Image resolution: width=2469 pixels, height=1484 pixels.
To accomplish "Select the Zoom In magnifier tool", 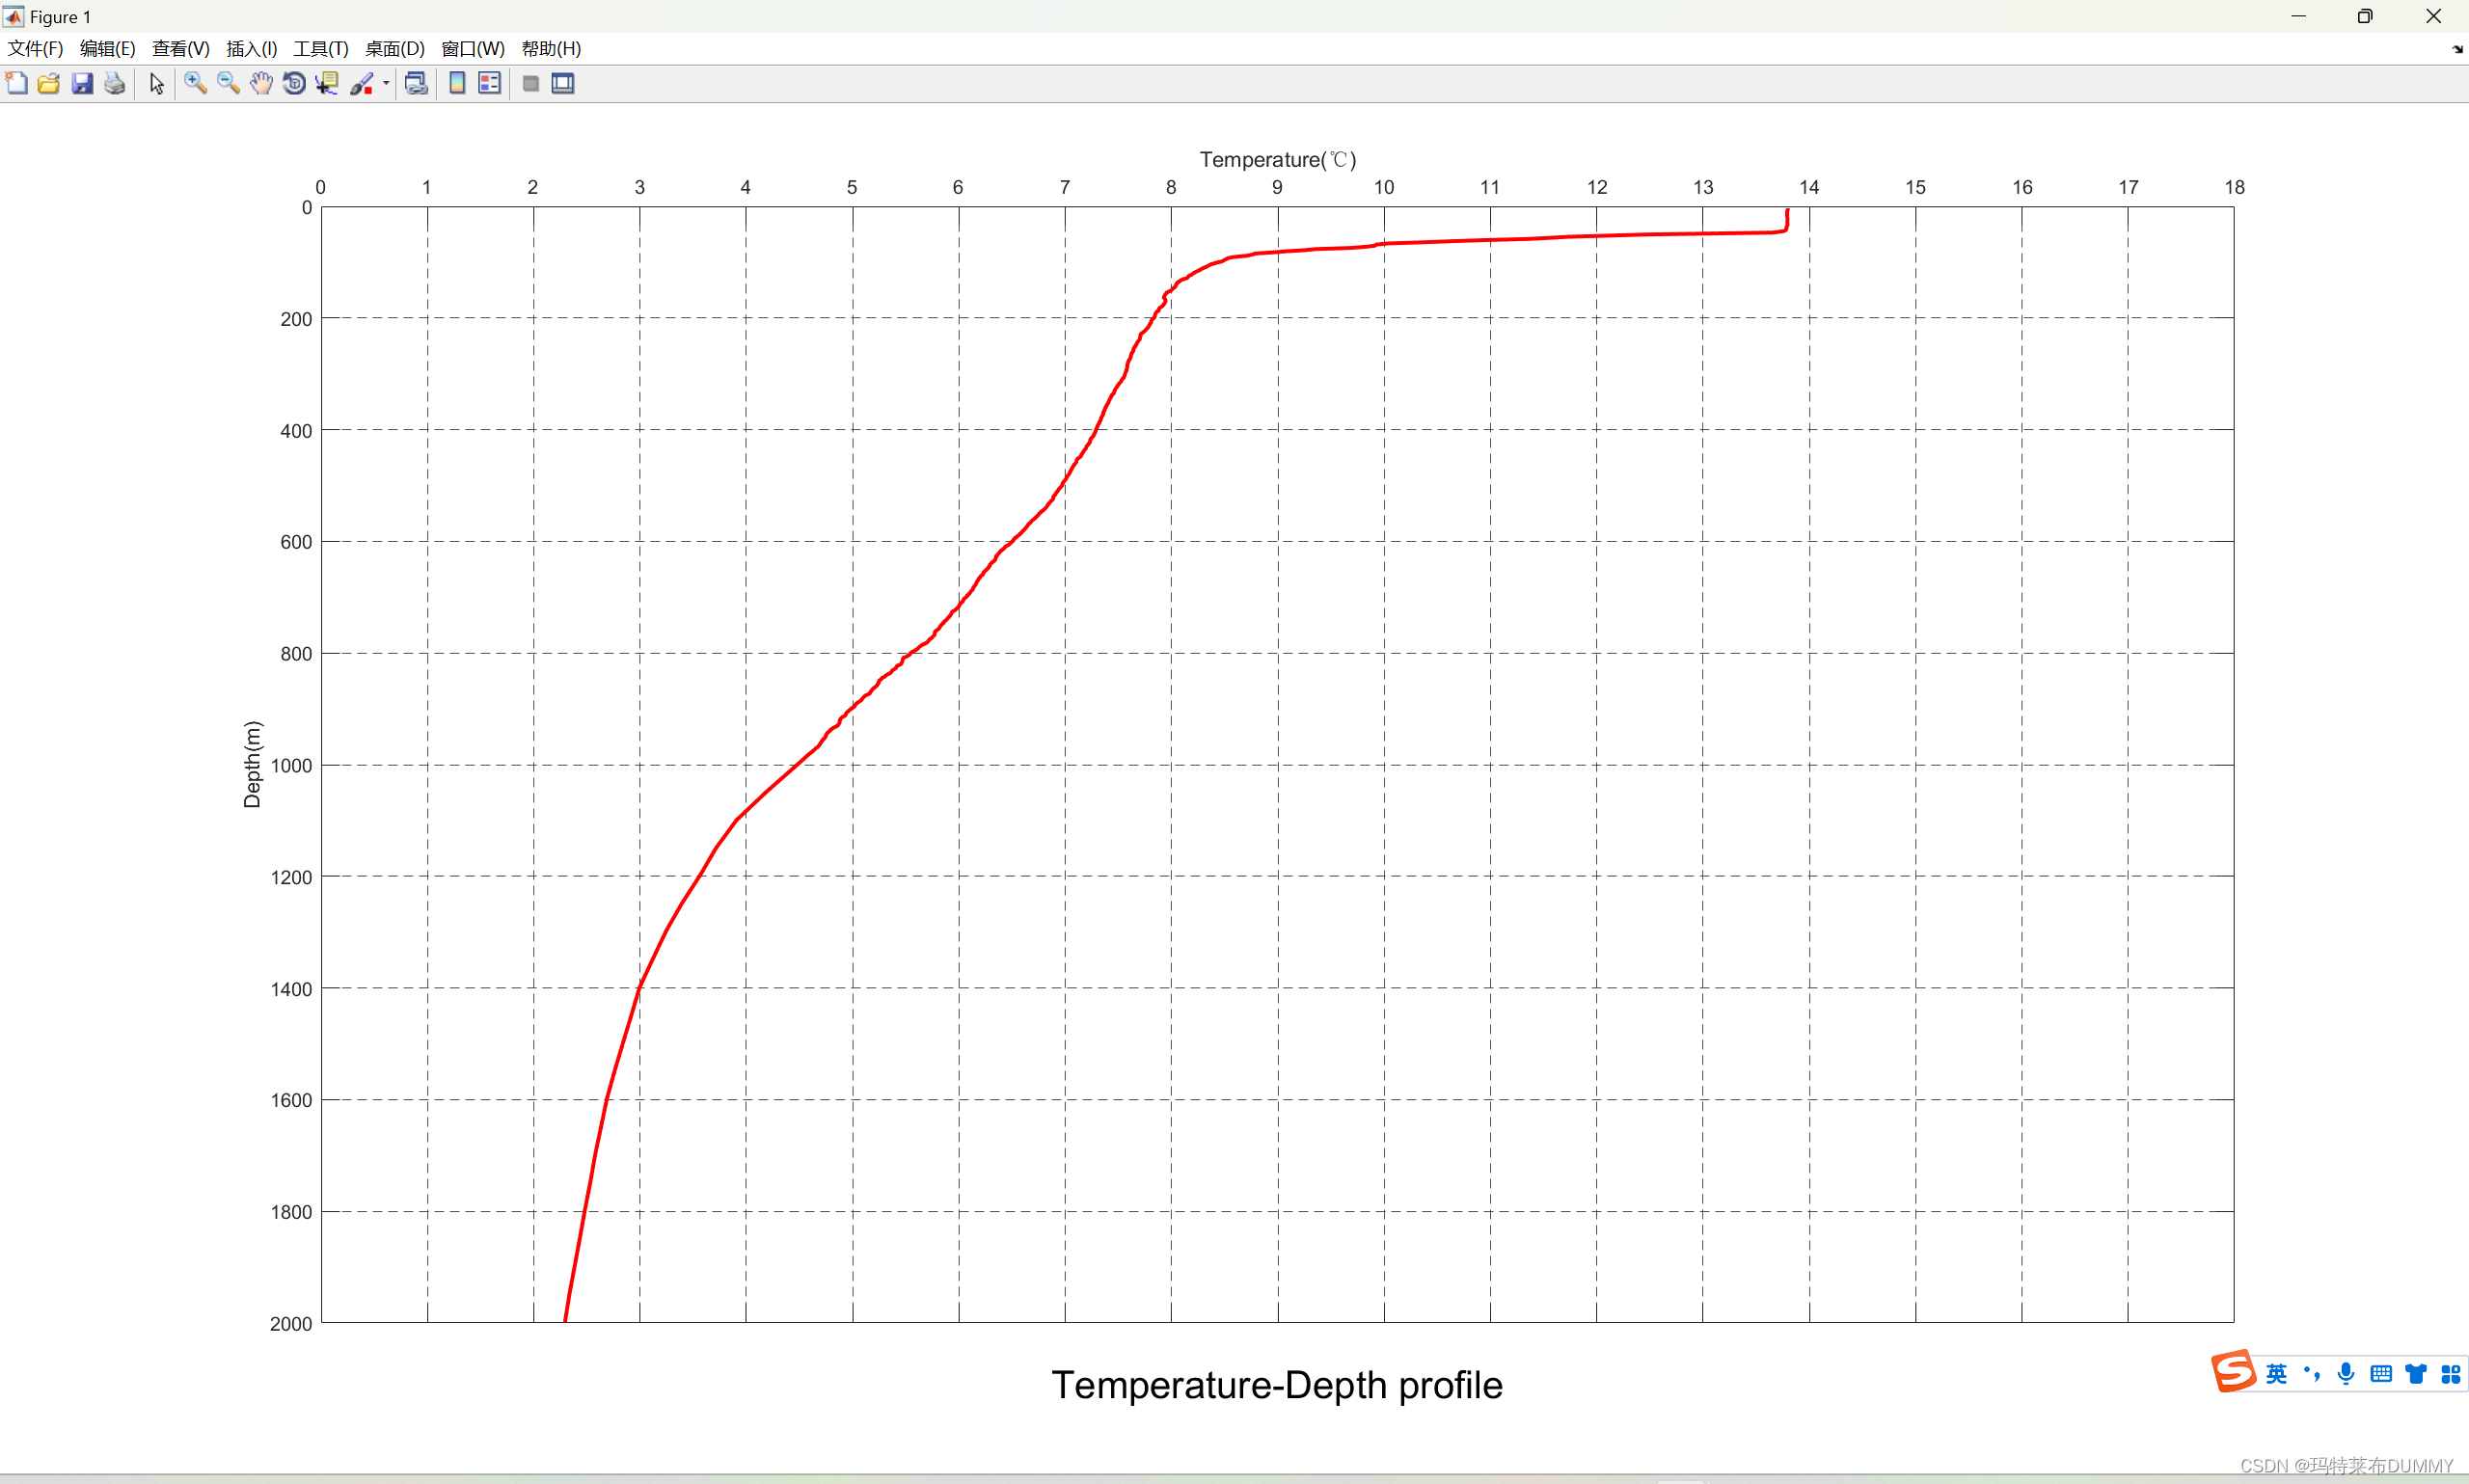I will point(195,84).
